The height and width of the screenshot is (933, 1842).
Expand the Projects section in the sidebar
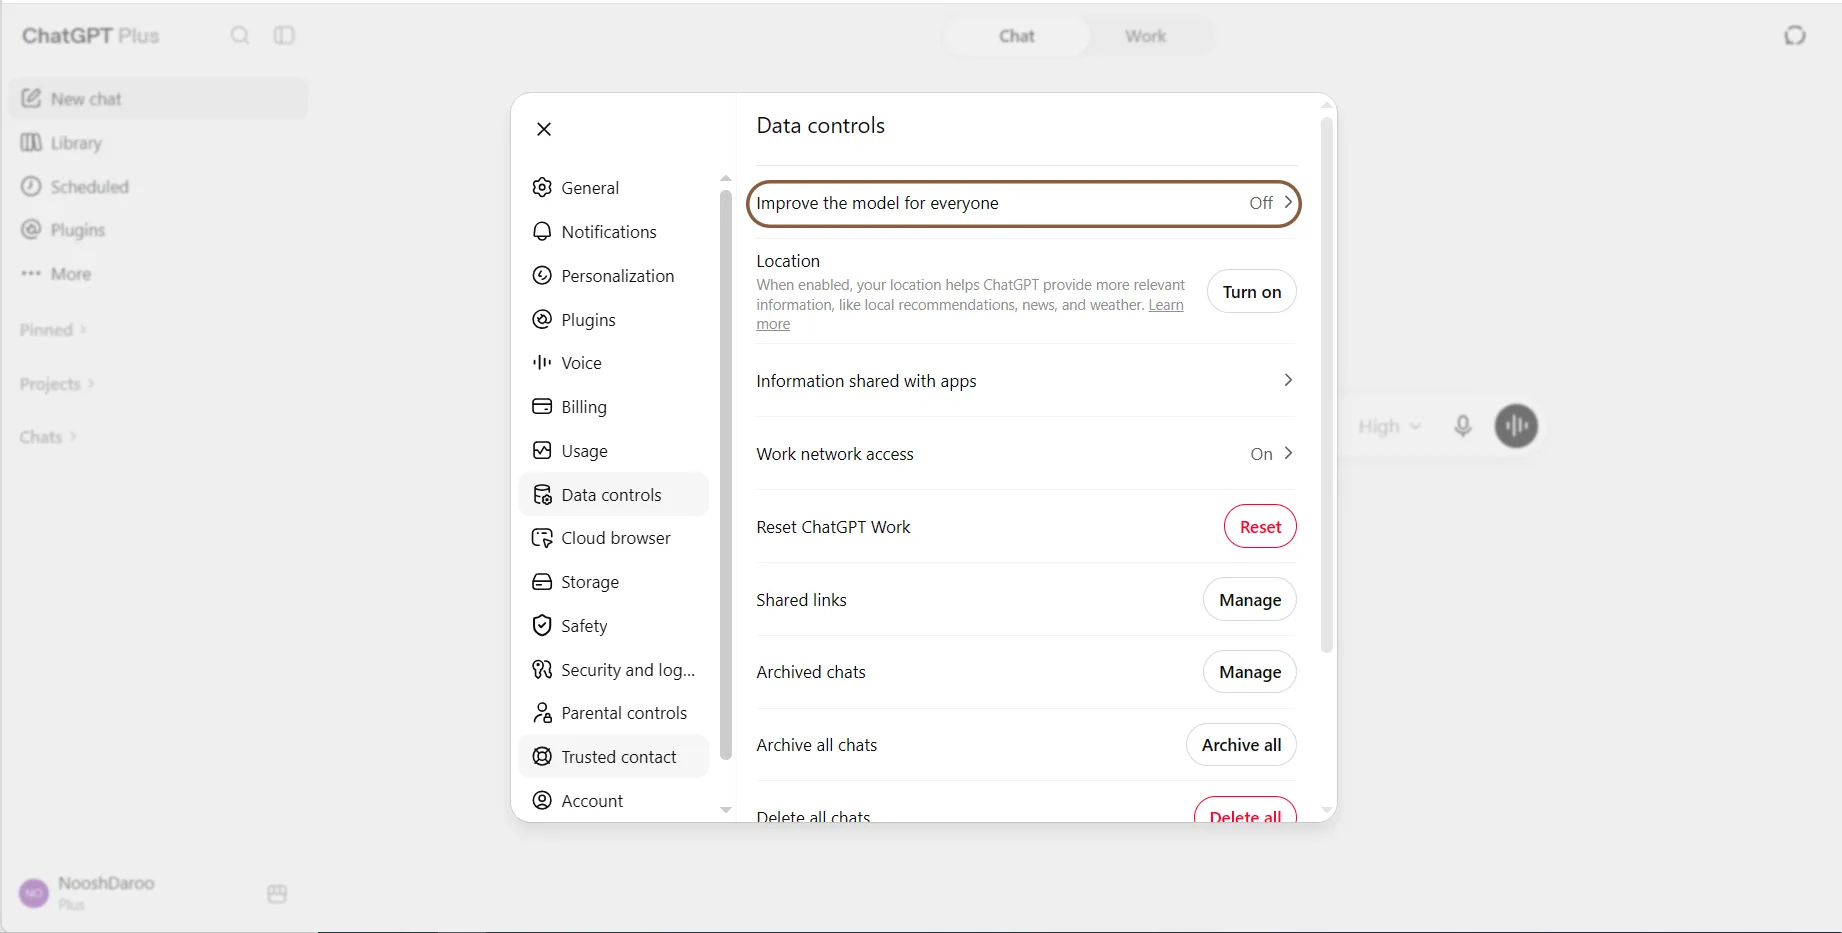57,384
